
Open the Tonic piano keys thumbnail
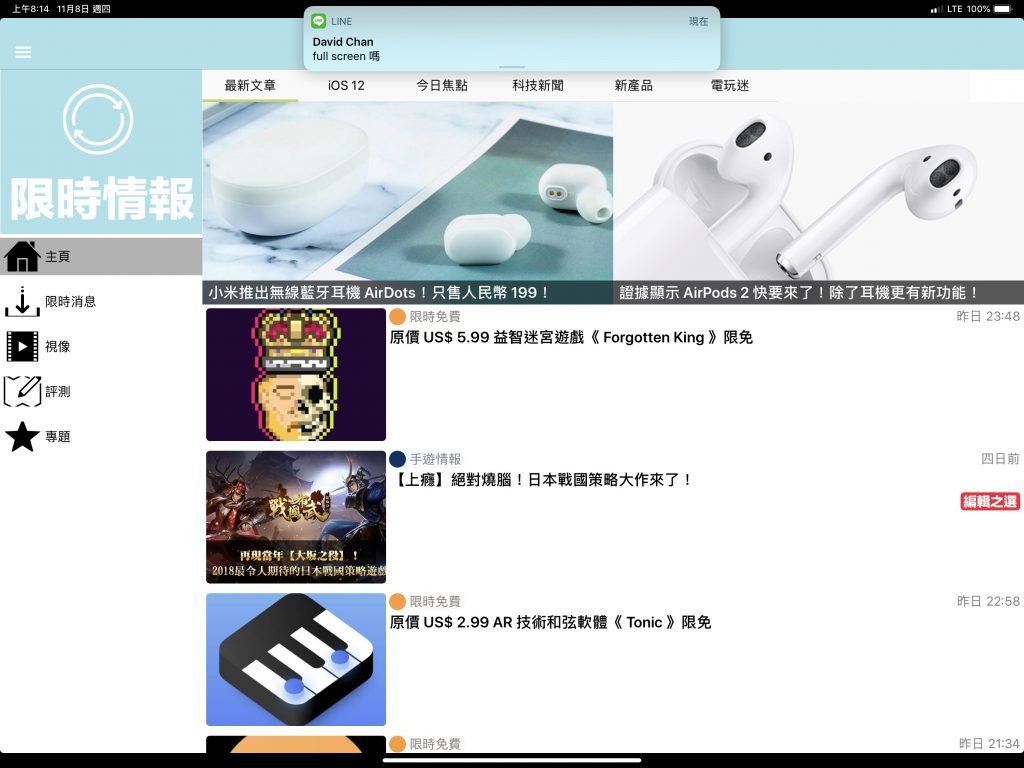point(296,659)
